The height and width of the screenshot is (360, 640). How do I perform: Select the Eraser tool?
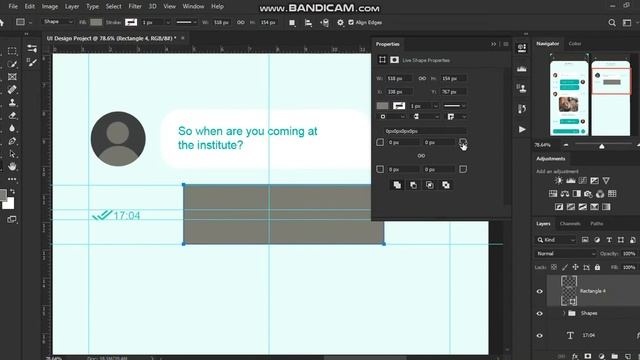pyautogui.click(x=12, y=116)
